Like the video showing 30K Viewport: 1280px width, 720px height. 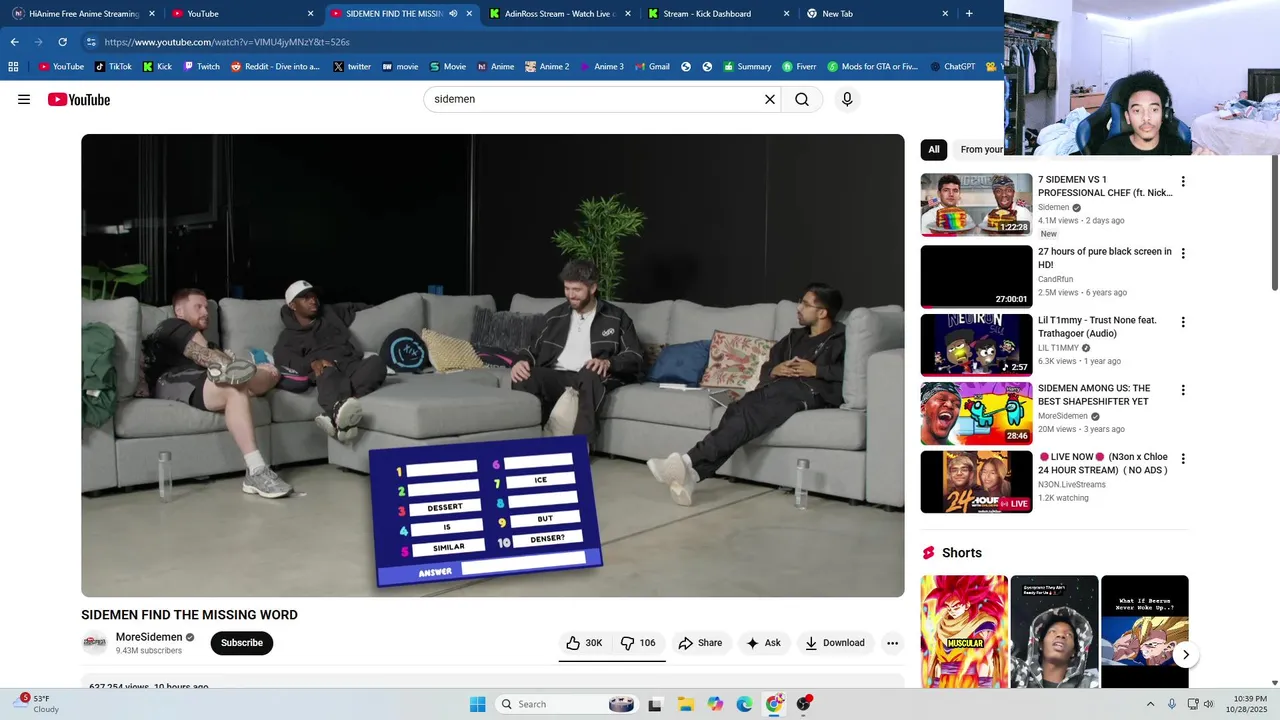click(x=584, y=643)
